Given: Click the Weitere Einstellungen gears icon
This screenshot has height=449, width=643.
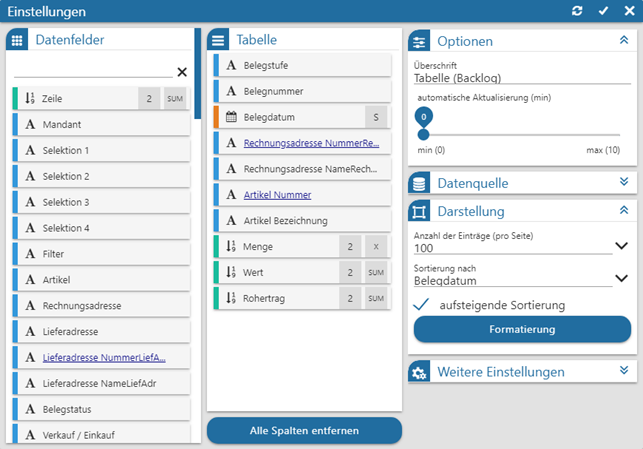Looking at the screenshot, I should pyautogui.click(x=420, y=372).
